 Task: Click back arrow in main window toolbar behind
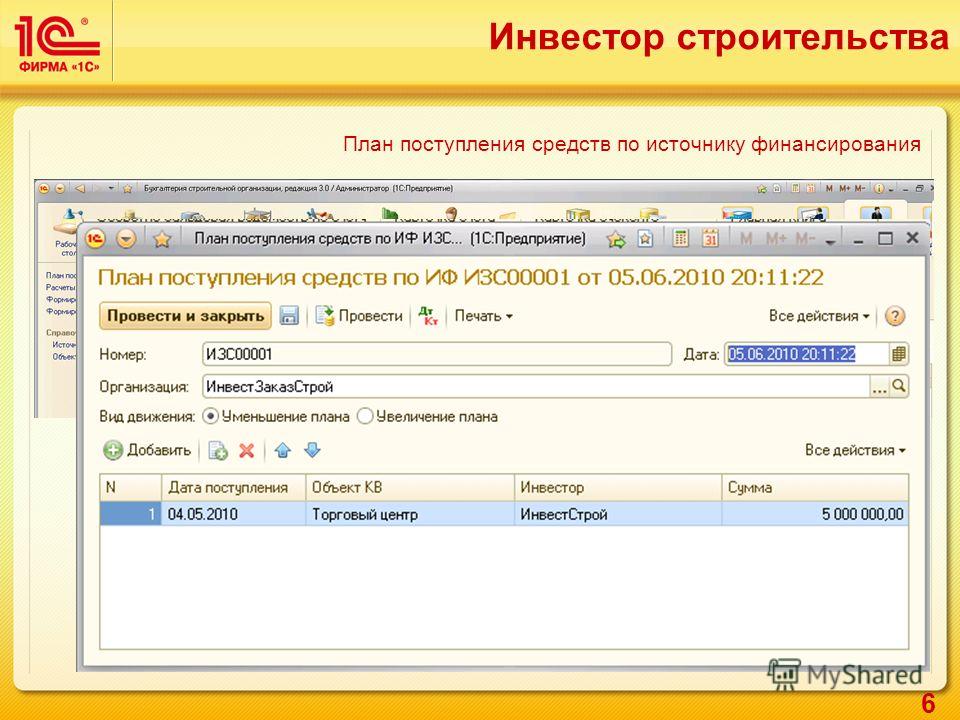click(x=80, y=189)
